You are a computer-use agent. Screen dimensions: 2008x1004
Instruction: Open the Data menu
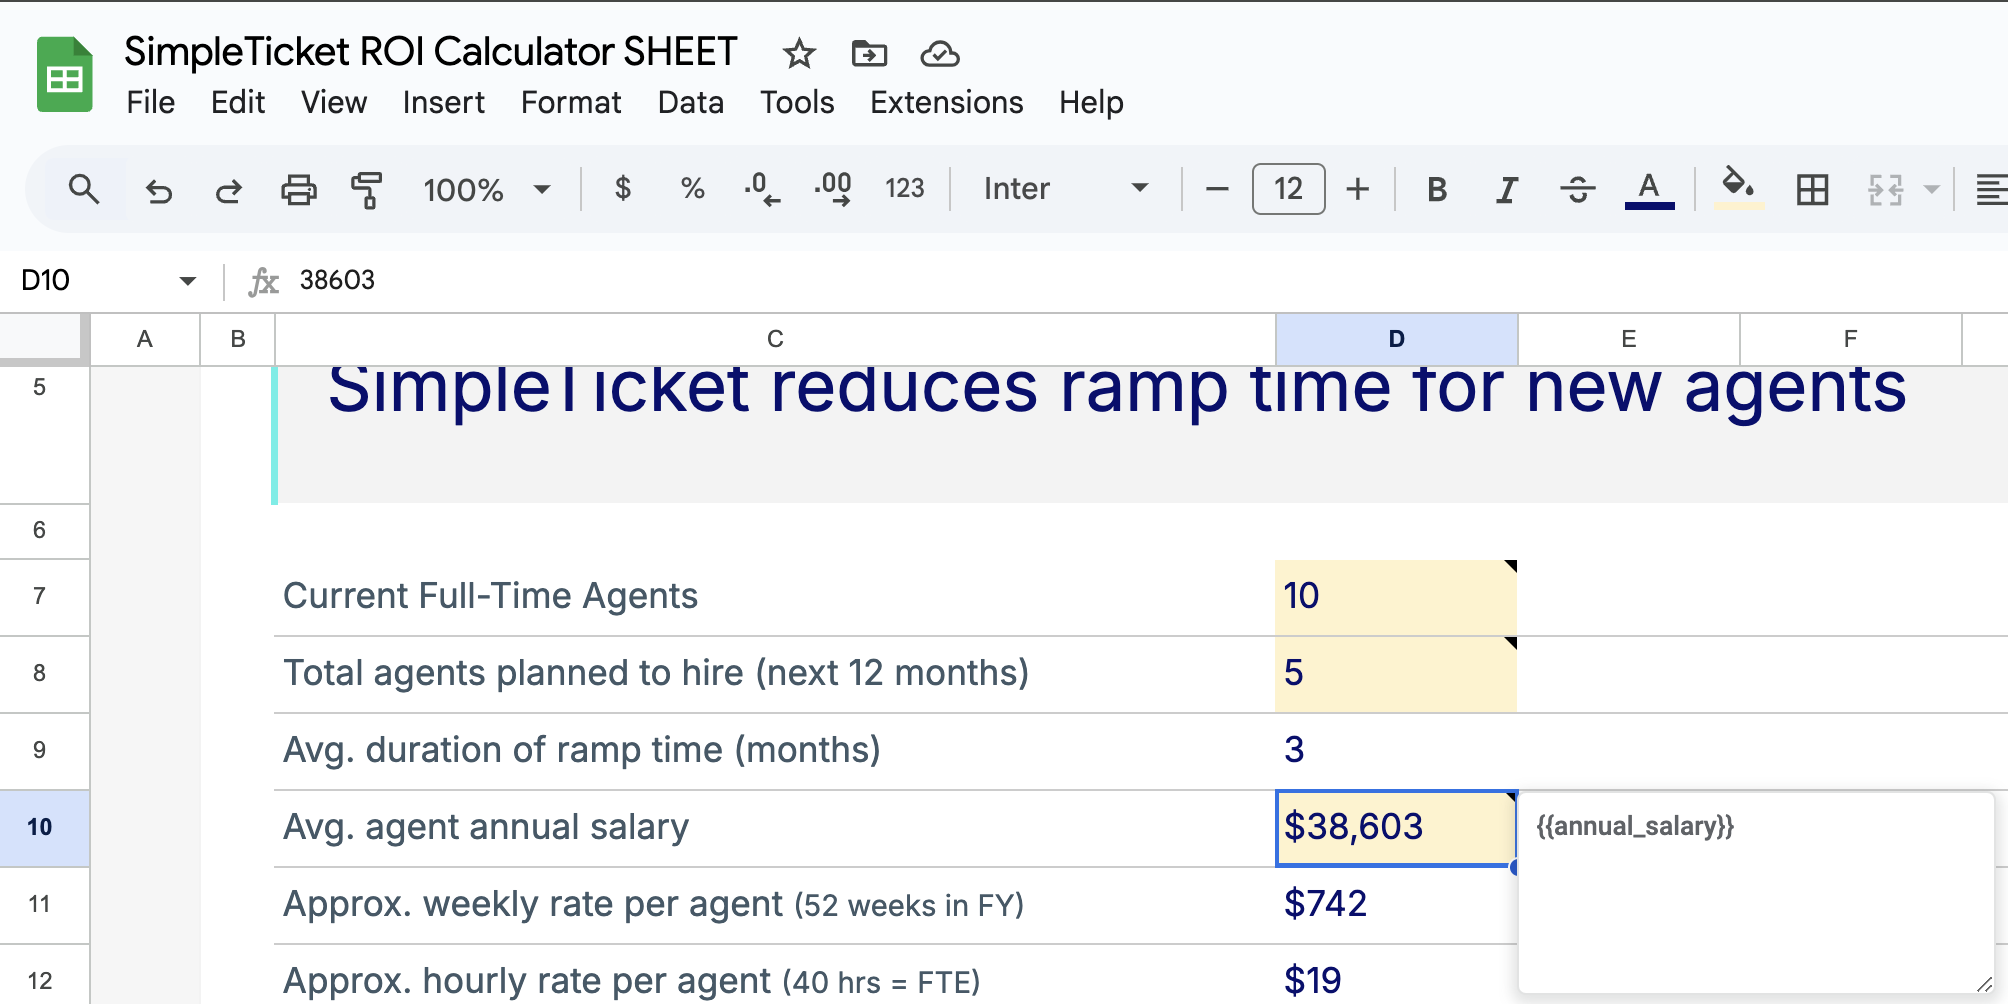(x=691, y=102)
